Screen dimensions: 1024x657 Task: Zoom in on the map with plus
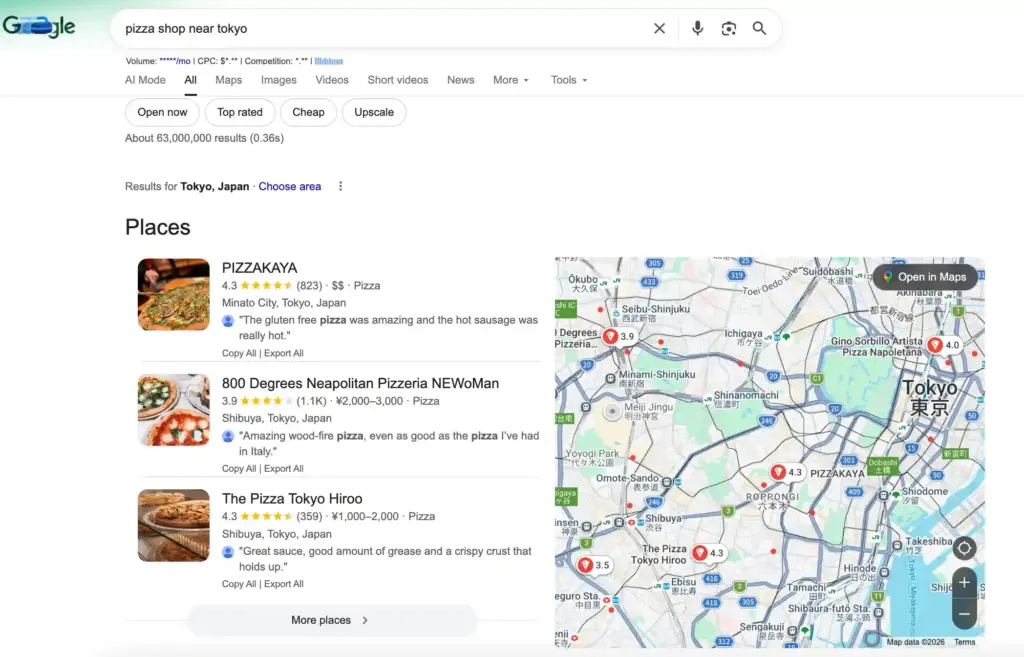964,583
